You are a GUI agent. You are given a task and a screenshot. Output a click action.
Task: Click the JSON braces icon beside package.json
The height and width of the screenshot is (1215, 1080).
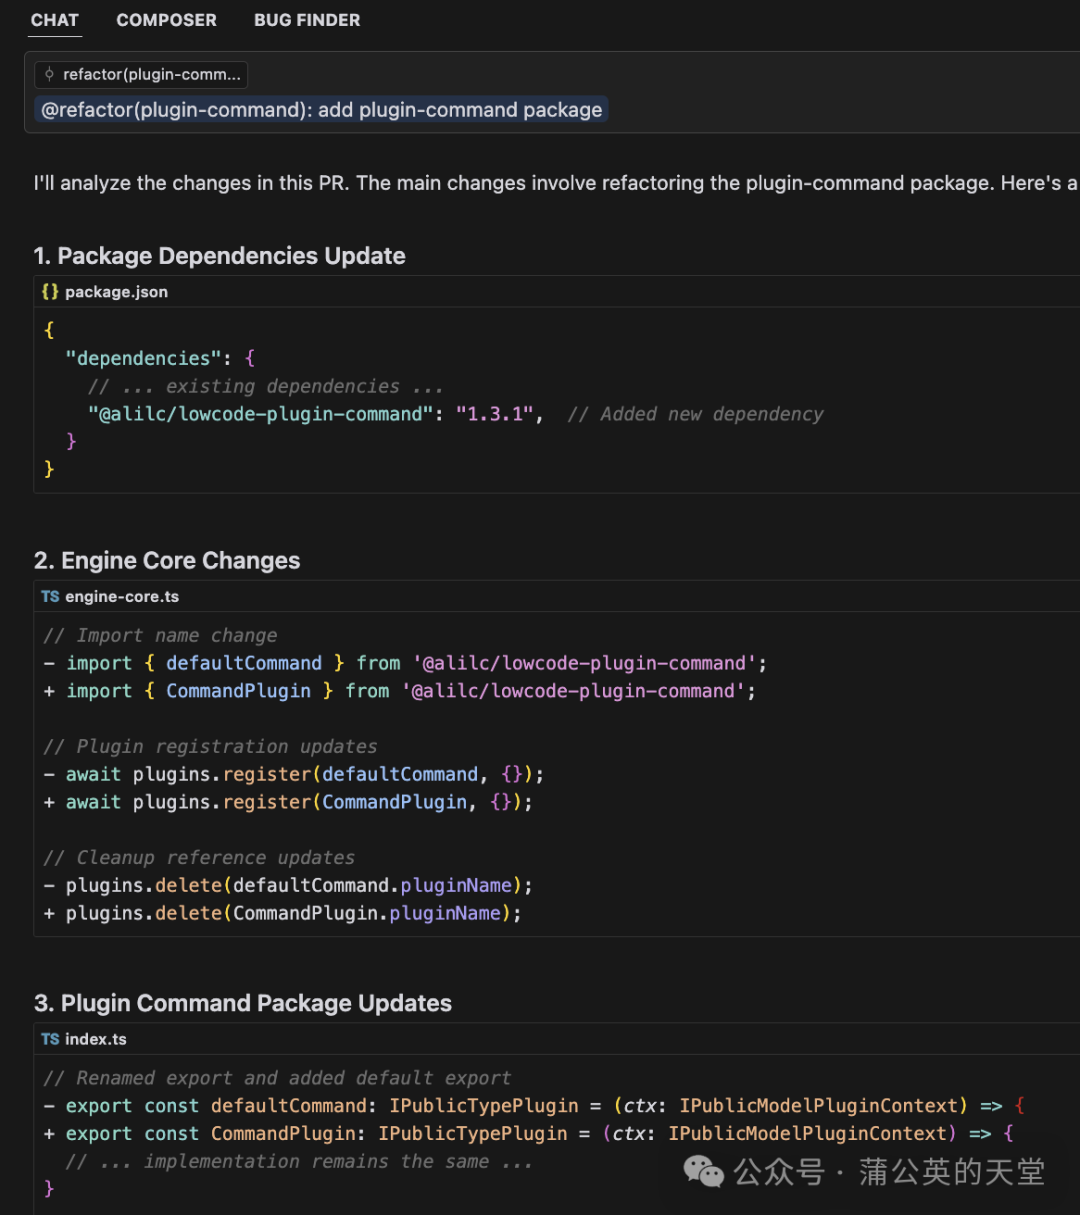[x=50, y=292]
